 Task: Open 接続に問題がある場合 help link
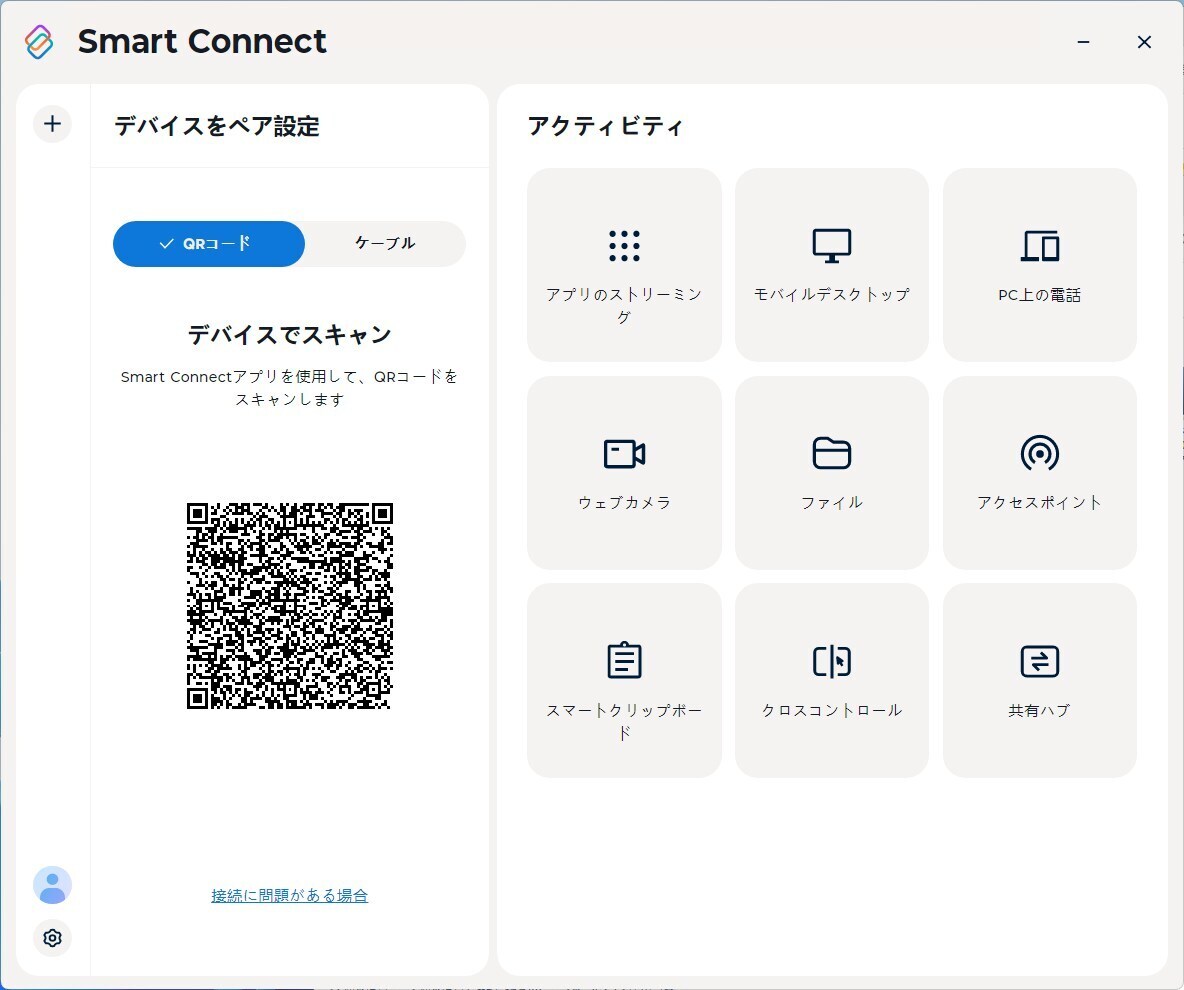289,896
